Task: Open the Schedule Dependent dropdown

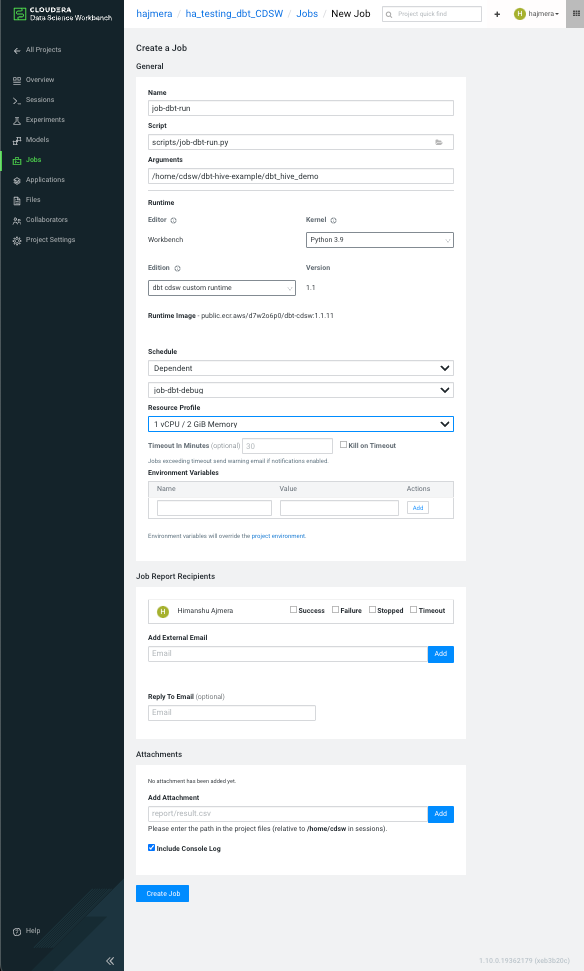Action: pyautogui.click(x=301, y=368)
